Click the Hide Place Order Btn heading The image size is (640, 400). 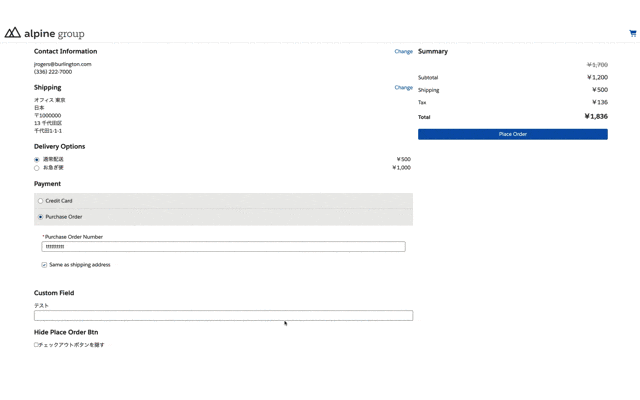(66, 332)
